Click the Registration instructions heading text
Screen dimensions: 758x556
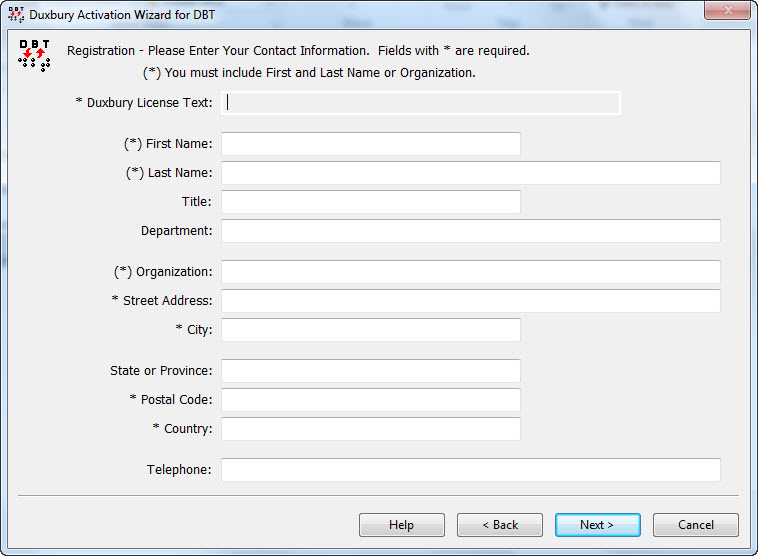[298, 51]
